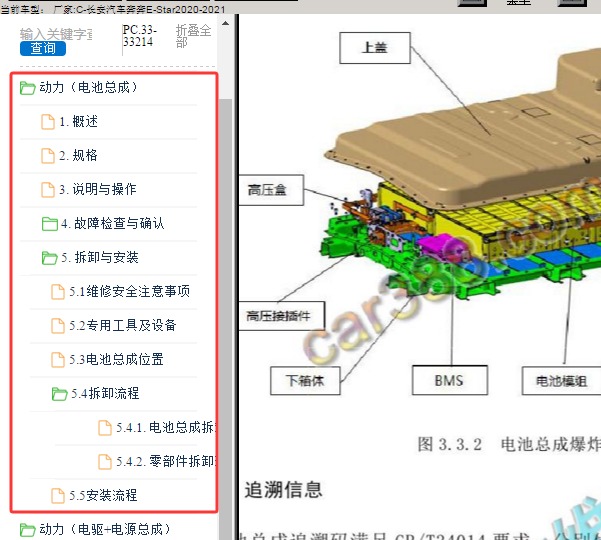Expand the 动力（电驱+电源总成）folder icon

pos(28,530)
